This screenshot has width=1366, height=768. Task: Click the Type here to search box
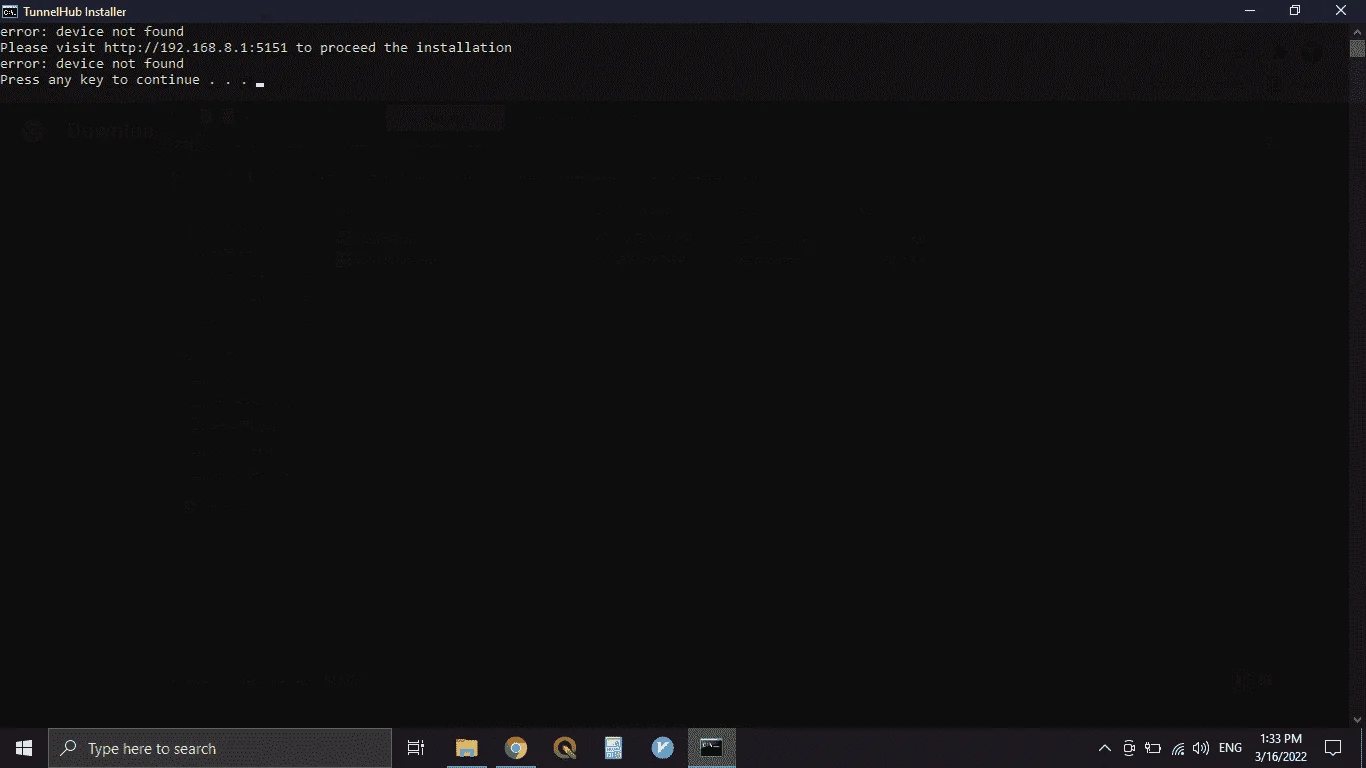point(220,748)
